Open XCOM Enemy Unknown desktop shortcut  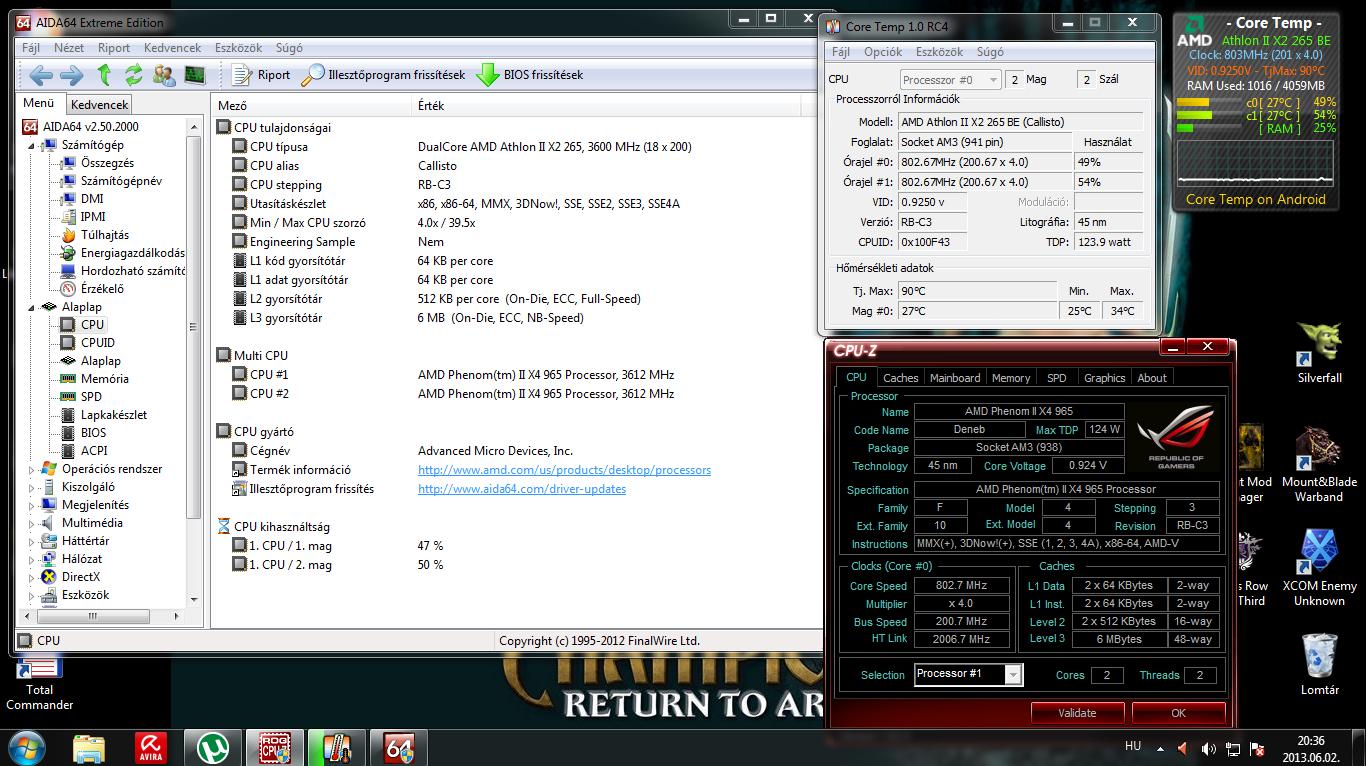pyautogui.click(x=1319, y=568)
